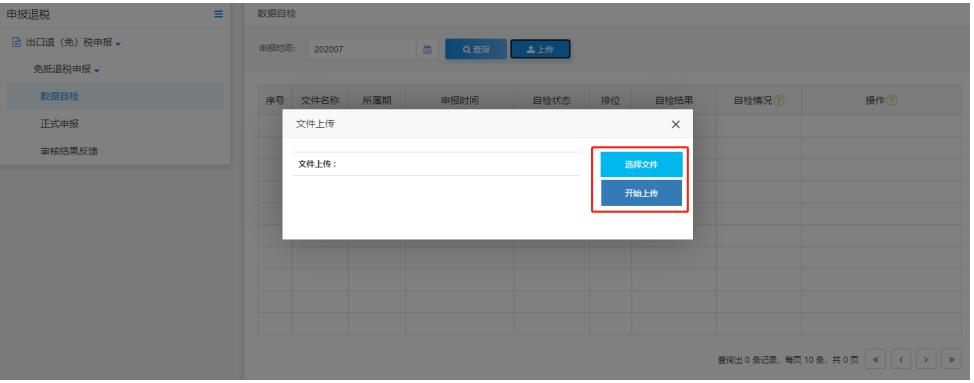Collapse the 免抵退税申报 submenu
This screenshot has height=383, width=974.
pyautogui.click(x=67, y=70)
